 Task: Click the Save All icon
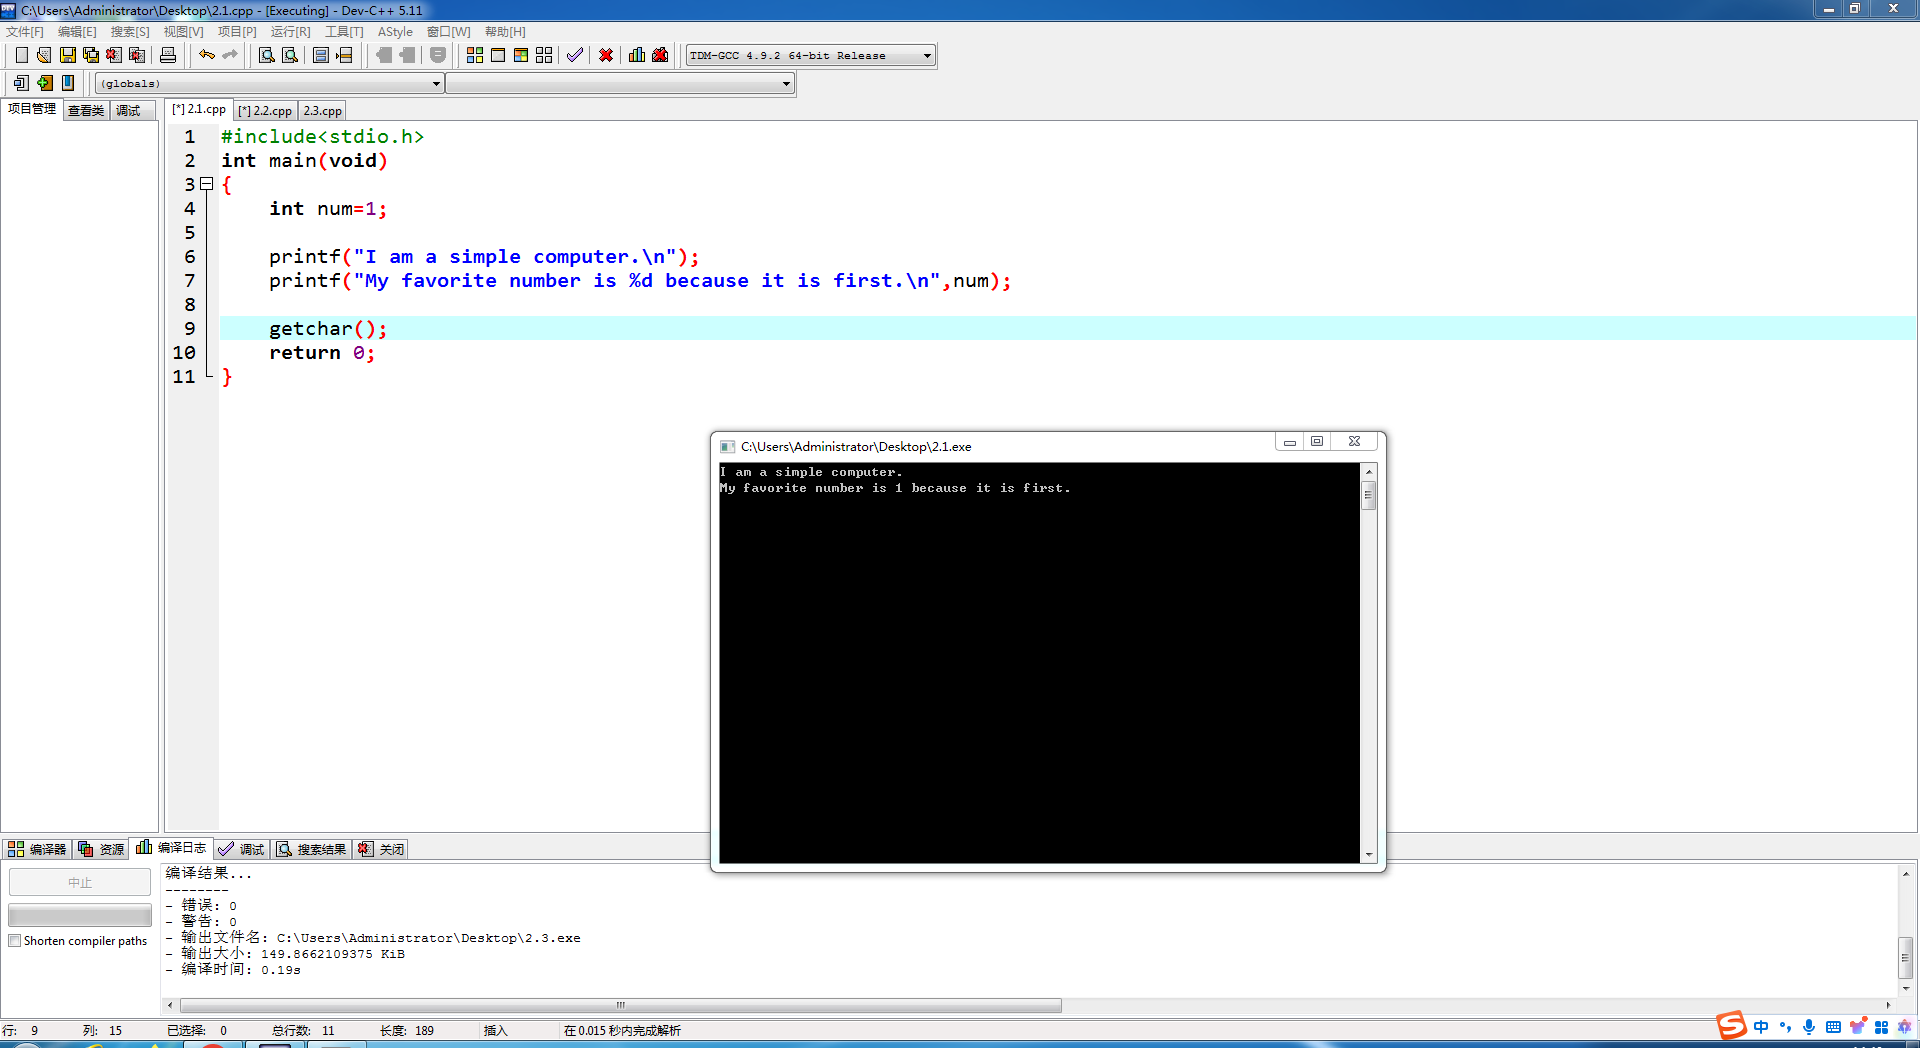[x=91, y=55]
